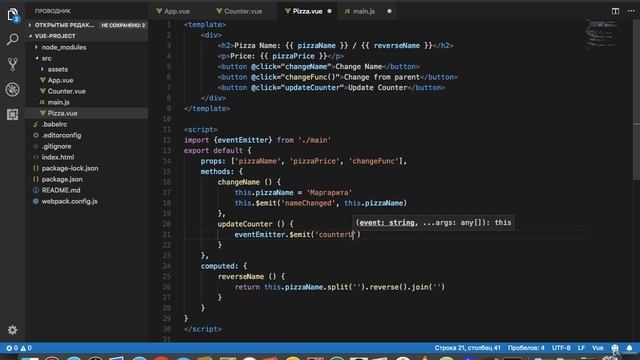Open notifications bell in the status bar
Screen dimensions: 640x360
click(629, 348)
